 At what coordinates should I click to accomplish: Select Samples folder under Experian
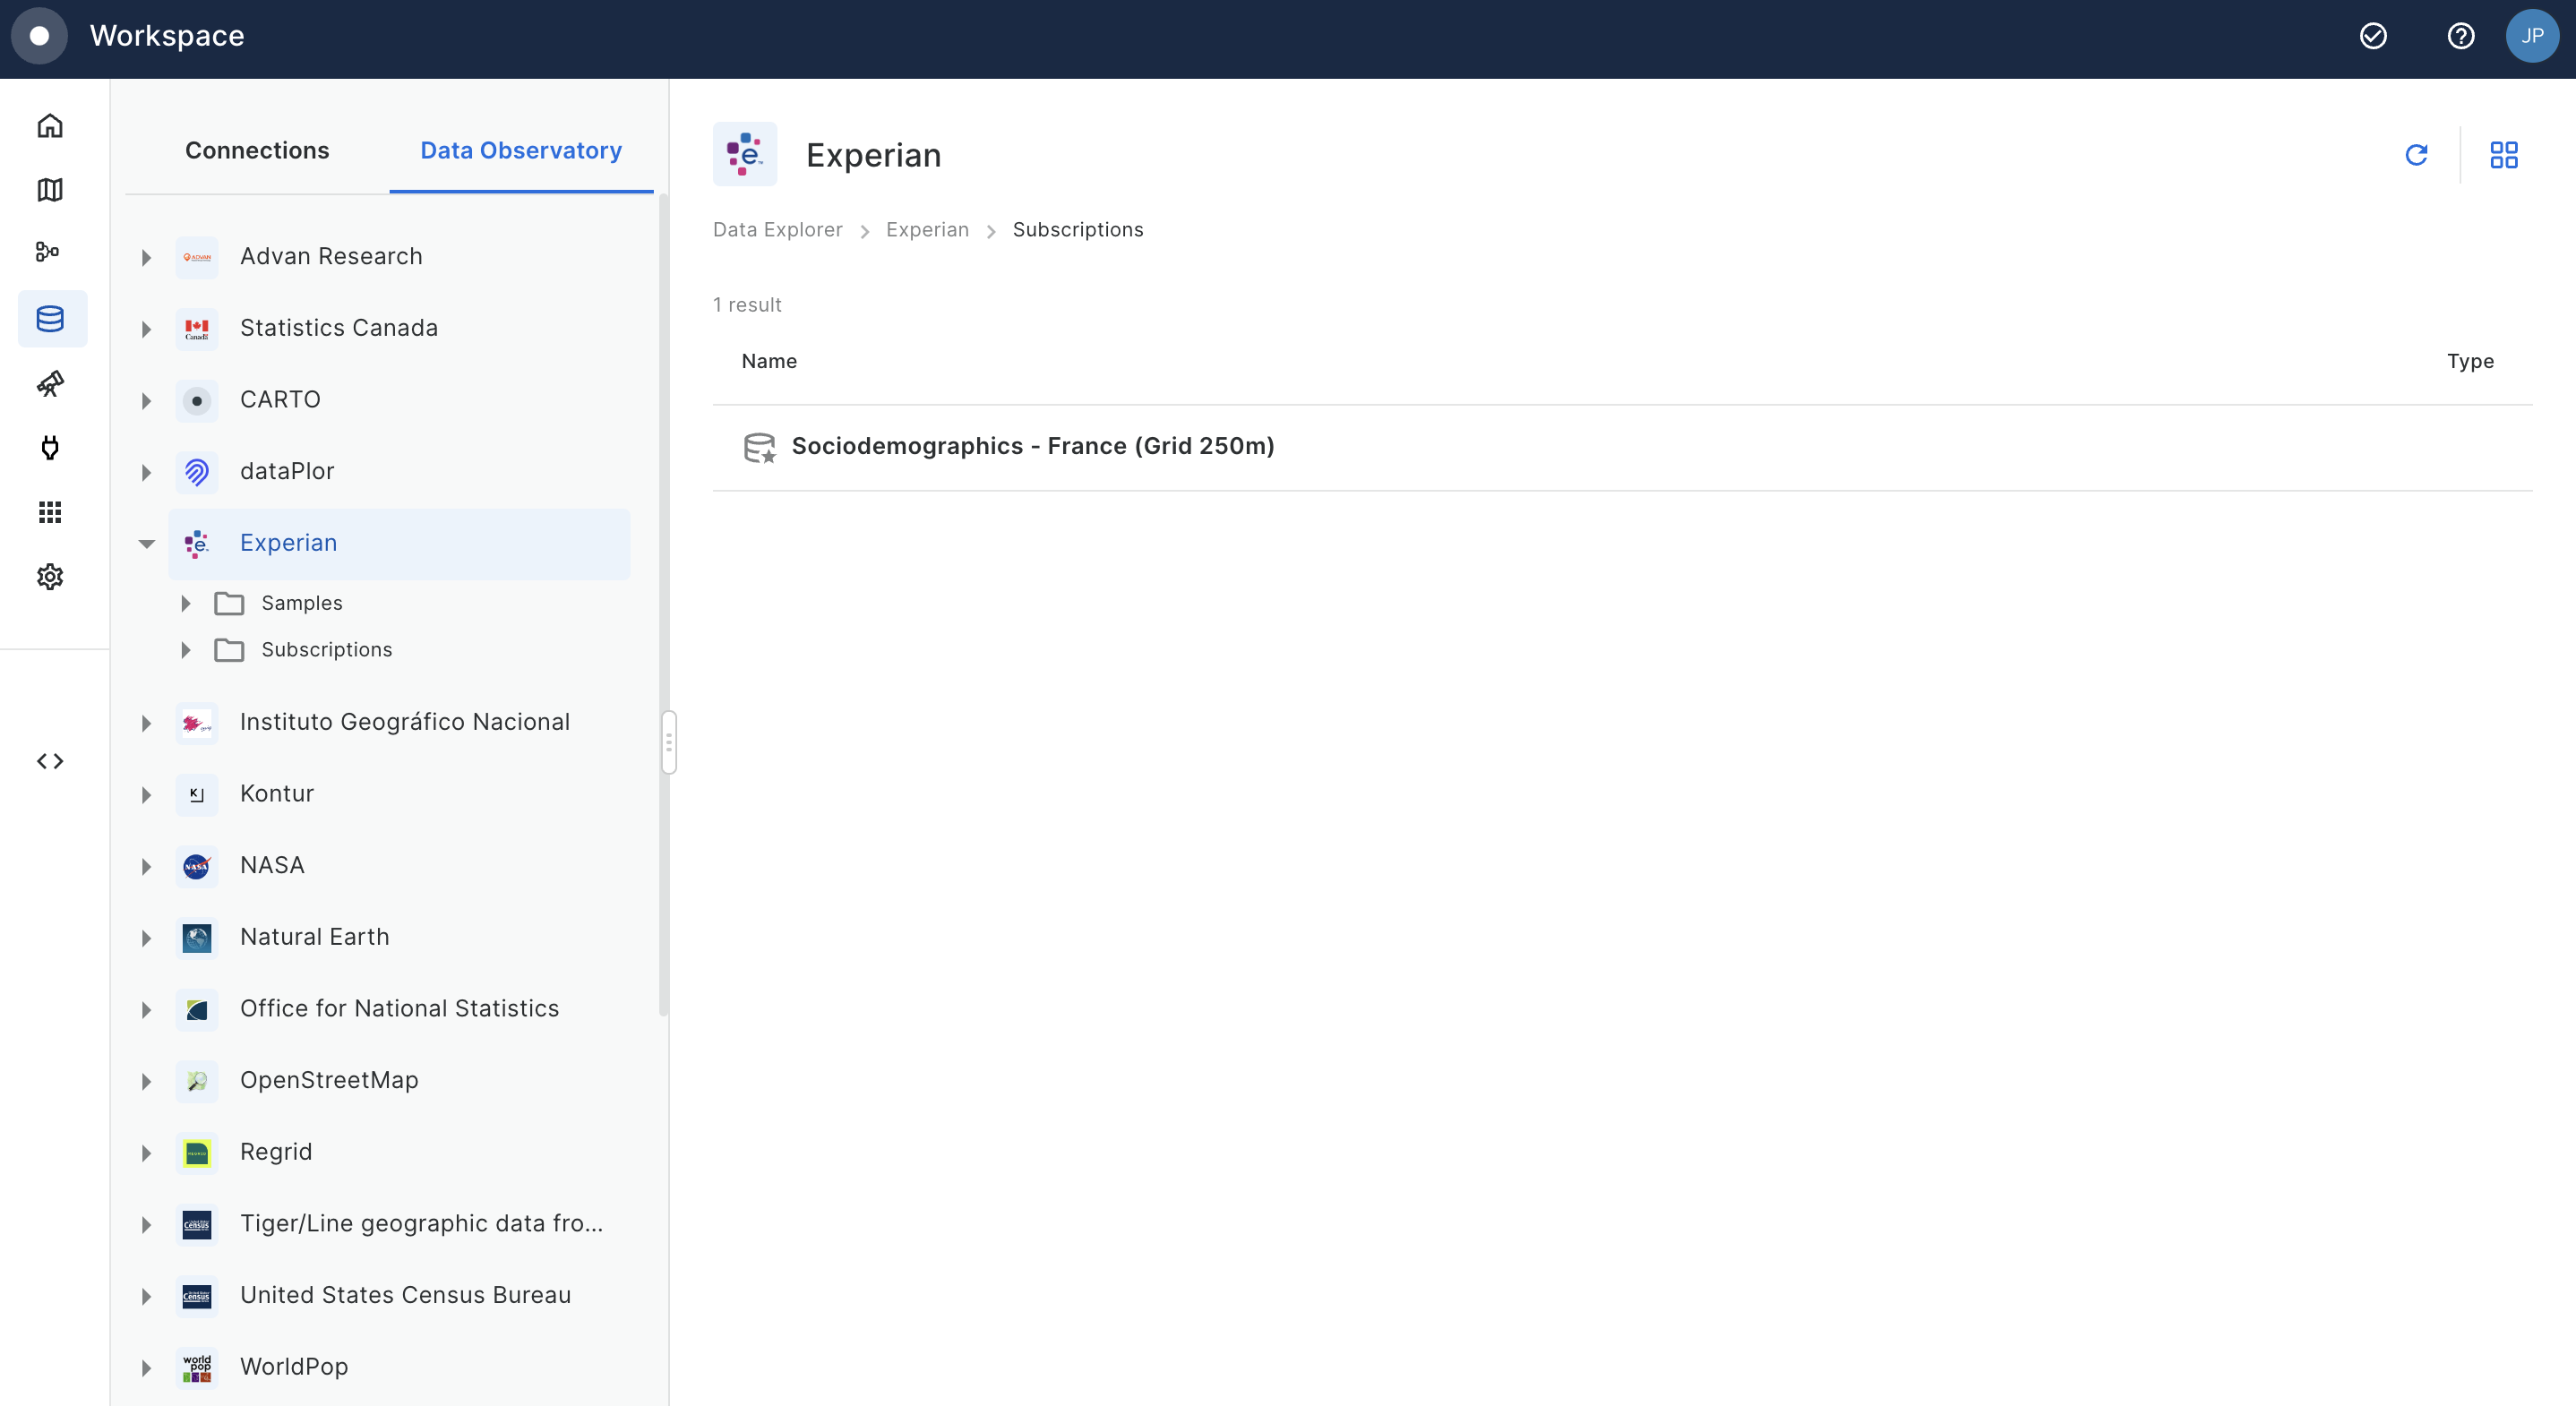(x=302, y=603)
